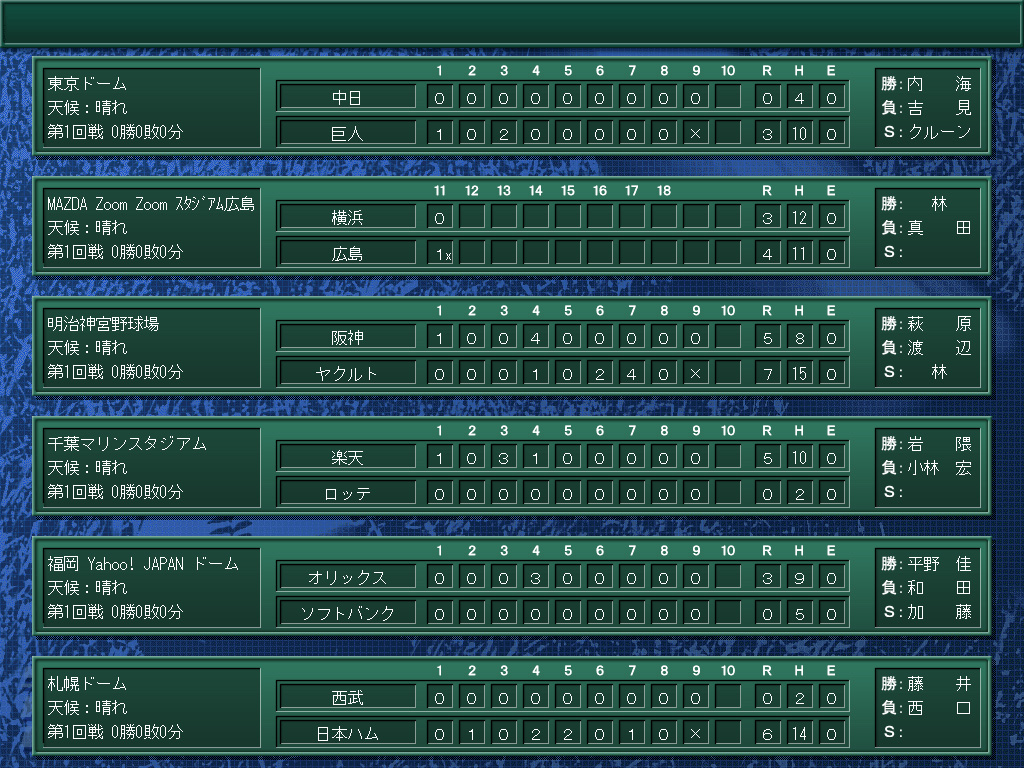
Task: Select save pitcher 加藤
Action: 939,612
